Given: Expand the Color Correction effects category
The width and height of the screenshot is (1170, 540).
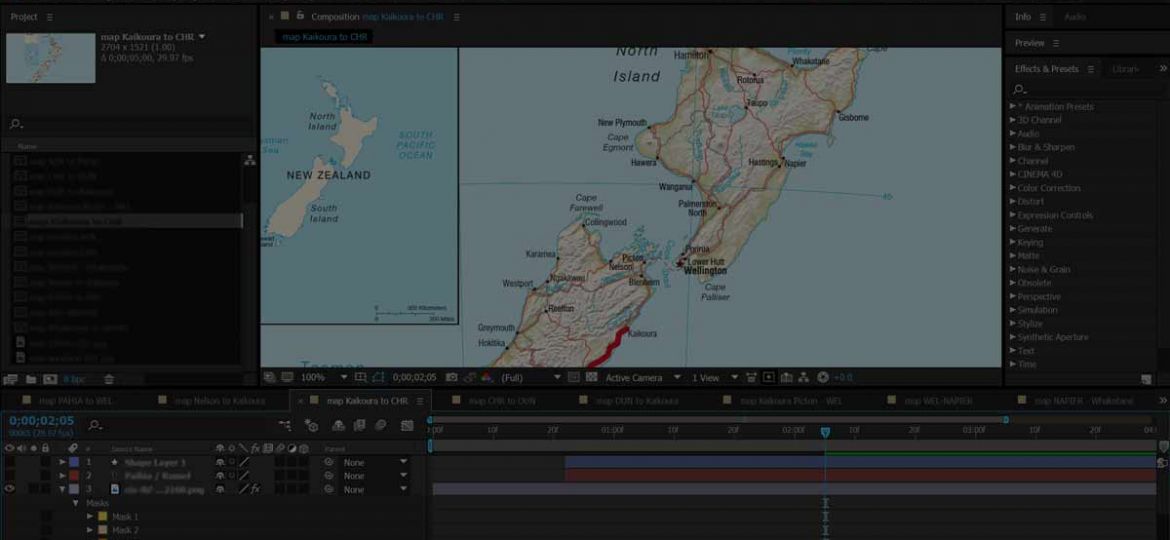Looking at the screenshot, I should click(x=1013, y=188).
